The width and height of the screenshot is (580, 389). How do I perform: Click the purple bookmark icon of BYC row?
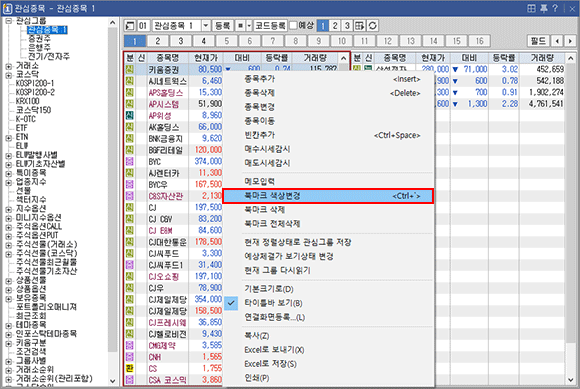click(129, 161)
